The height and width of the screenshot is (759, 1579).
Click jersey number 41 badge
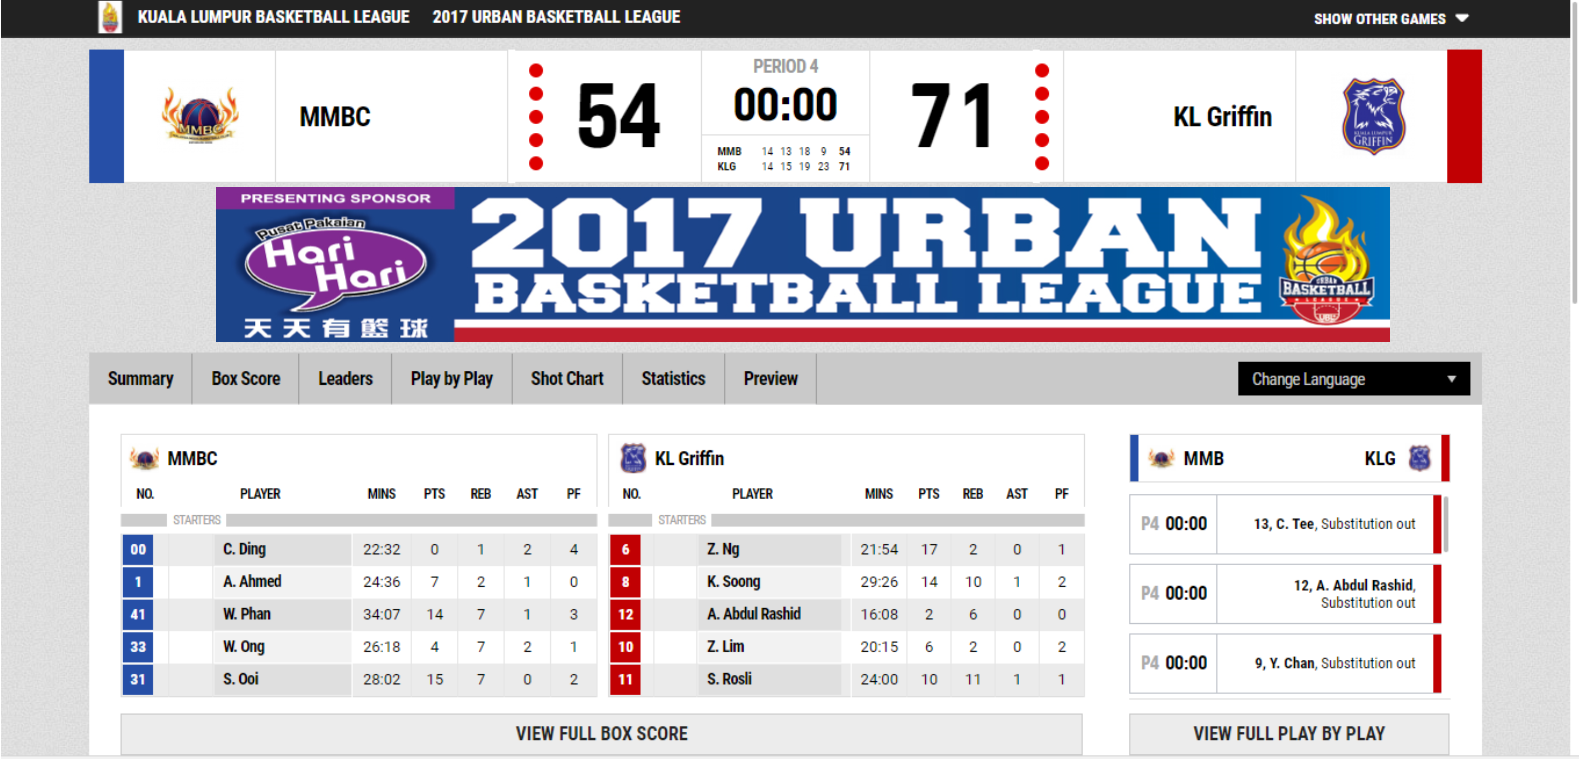[x=138, y=614]
